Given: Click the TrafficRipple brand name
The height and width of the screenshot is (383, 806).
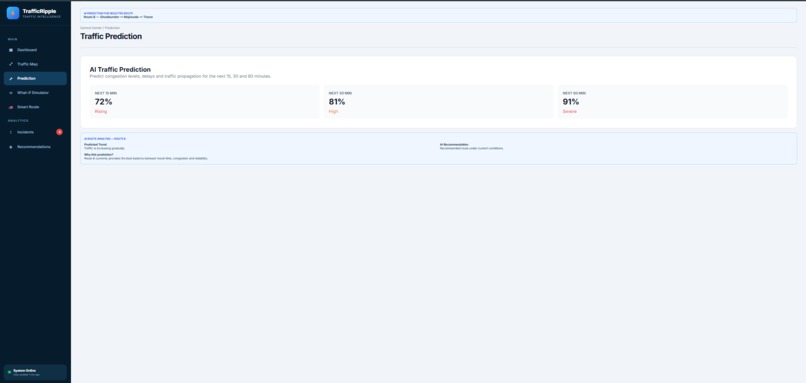Looking at the screenshot, I should pyautogui.click(x=40, y=11).
